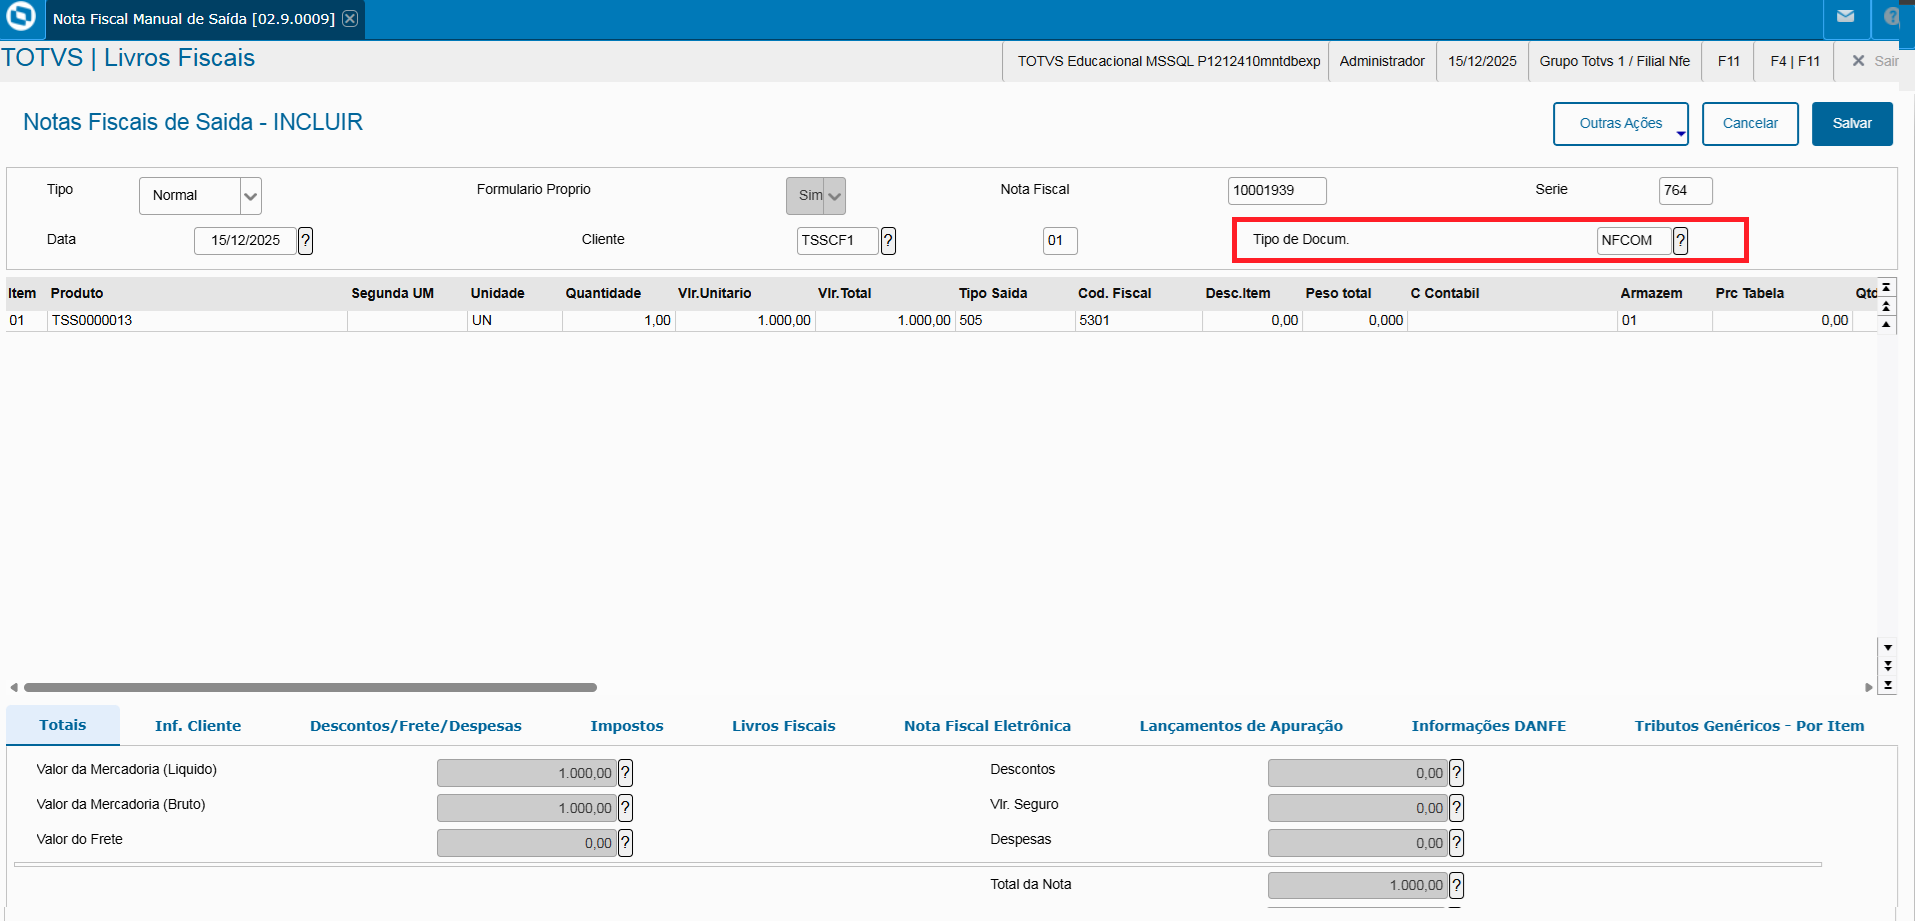
Task: Open the Livros Fiscais tab
Action: (784, 726)
